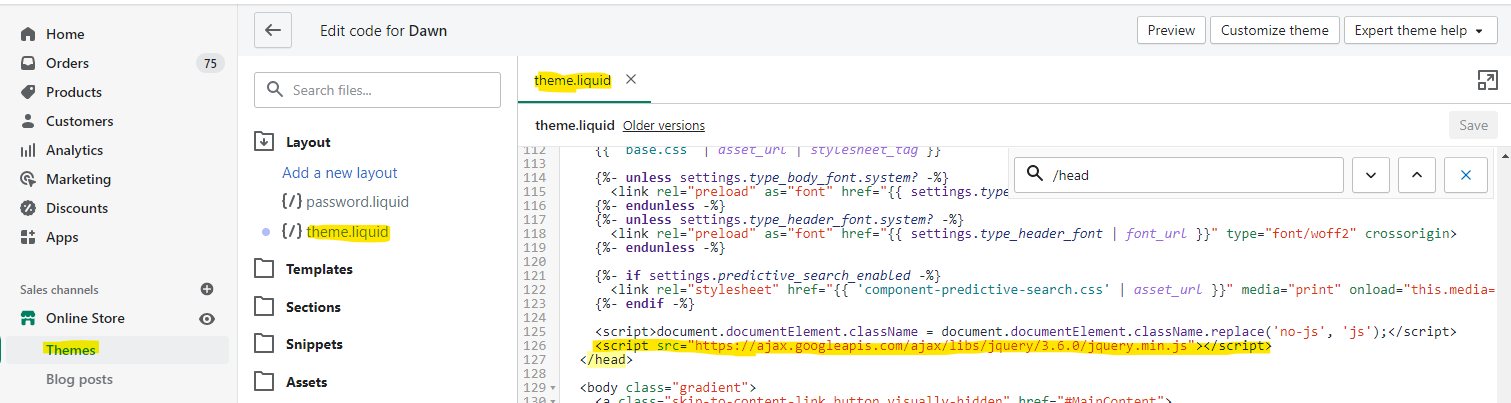Click the 75 orders count badge
The height and width of the screenshot is (403, 1511).
[x=209, y=63]
